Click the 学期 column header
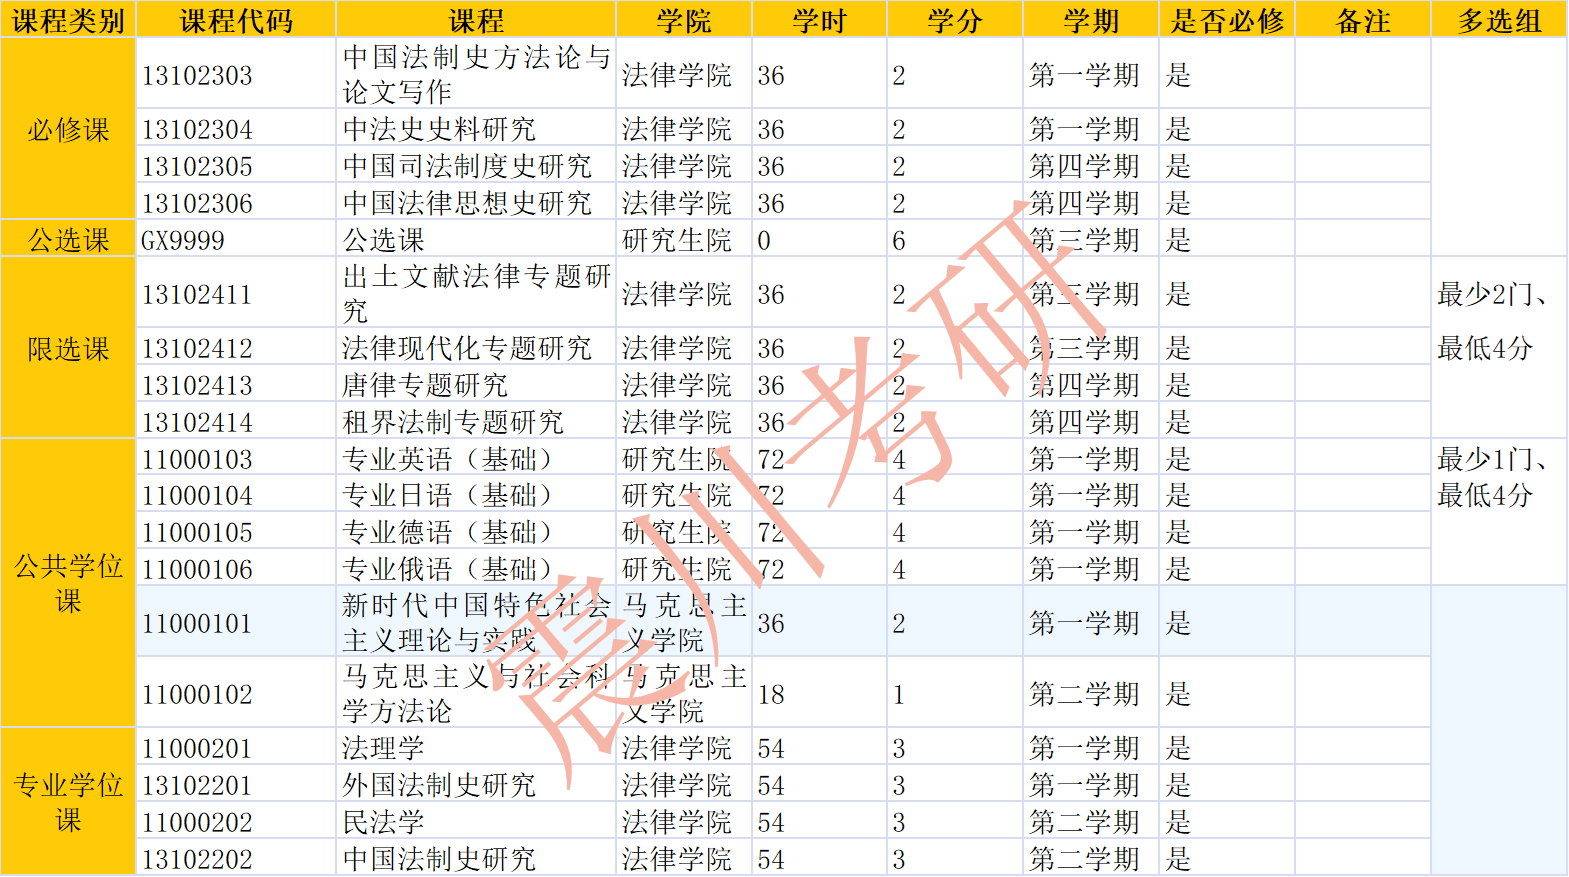The width and height of the screenshot is (1569, 877). (x=1091, y=20)
